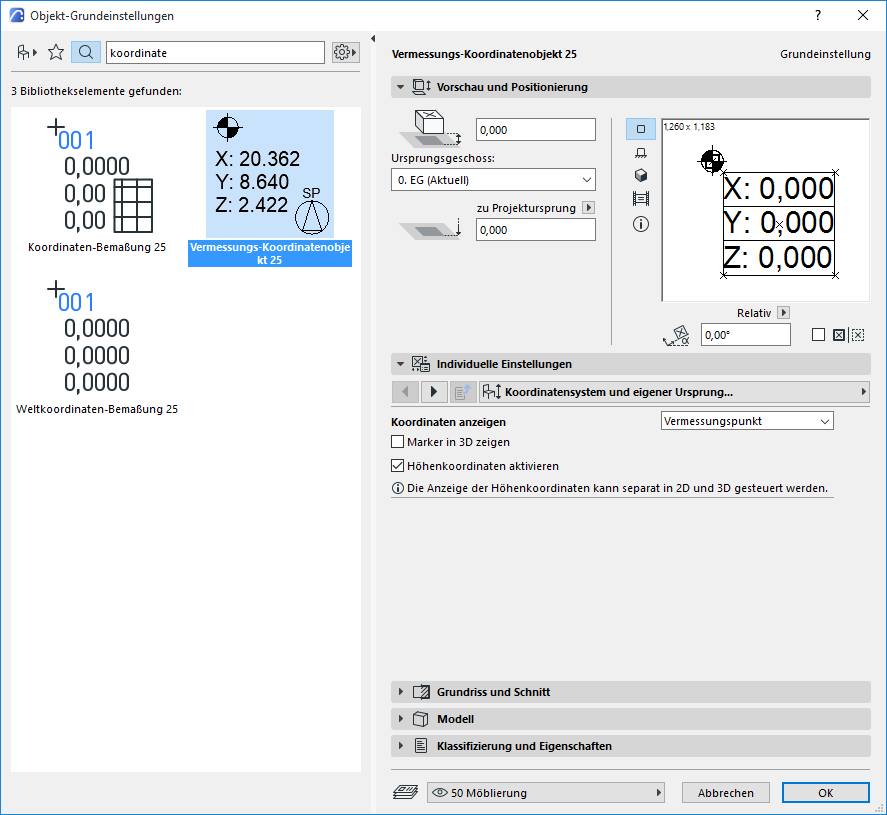This screenshot has width=887, height=815.
Task: Click the layer icon at bottom
Action: 405,792
